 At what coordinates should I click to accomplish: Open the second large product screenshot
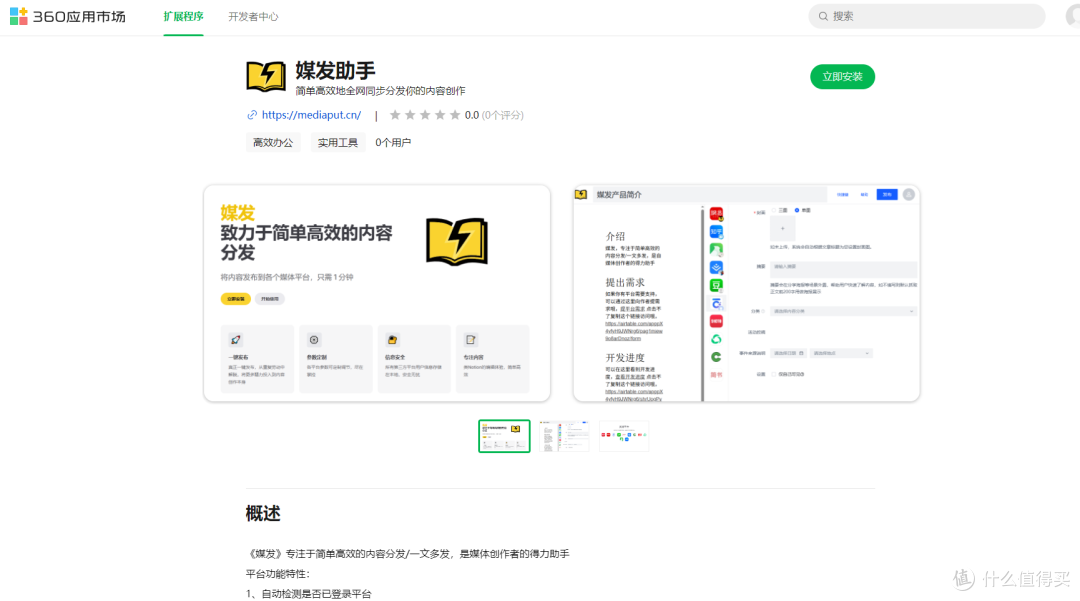[746, 293]
